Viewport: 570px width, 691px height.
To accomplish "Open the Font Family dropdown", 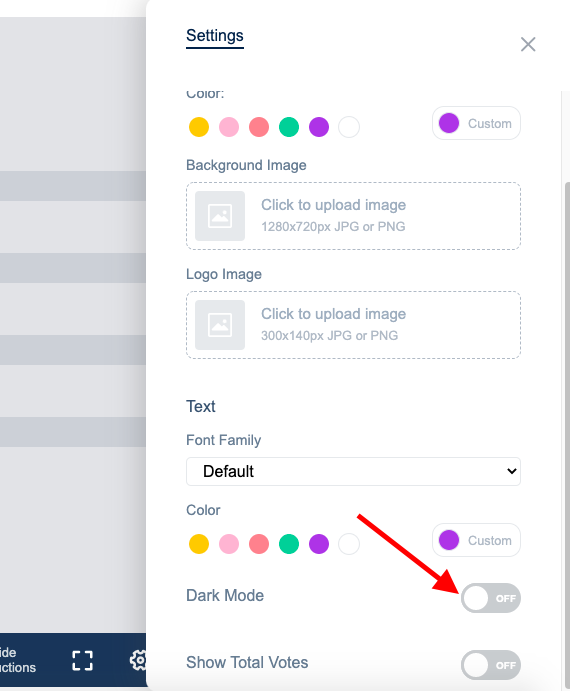I will pos(353,472).
